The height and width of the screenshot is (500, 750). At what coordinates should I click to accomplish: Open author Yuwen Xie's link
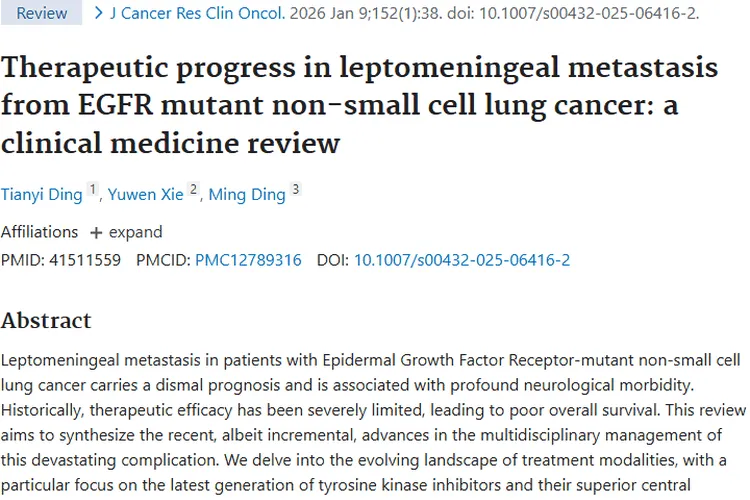point(146,194)
